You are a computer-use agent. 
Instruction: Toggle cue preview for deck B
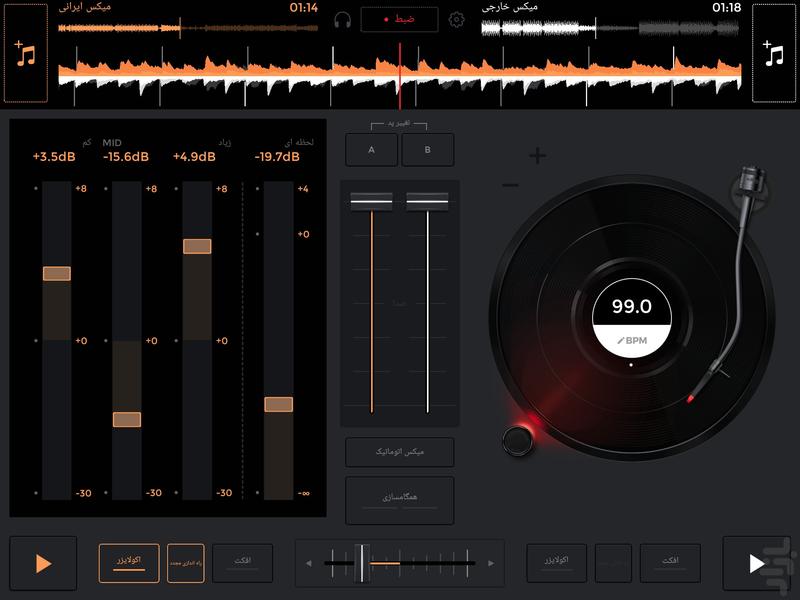pyautogui.click(x=428, y=150)
